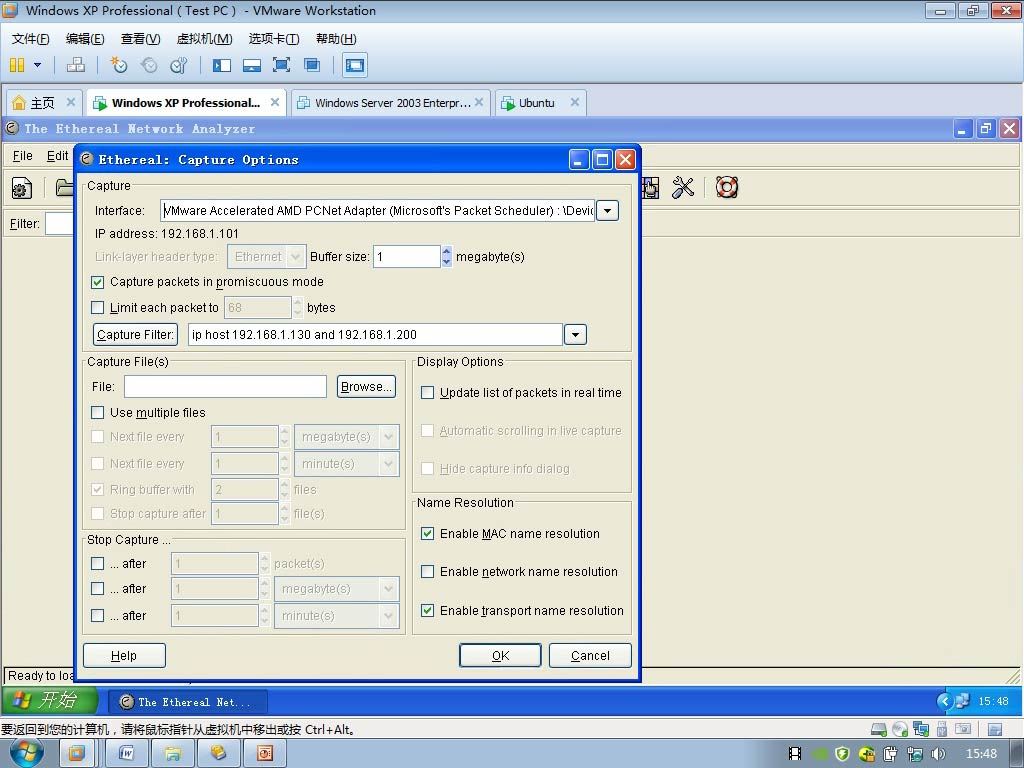Screen dimensions: 1024x768
Task: Enable Update list of packets in real time
Action: point(427,392)
